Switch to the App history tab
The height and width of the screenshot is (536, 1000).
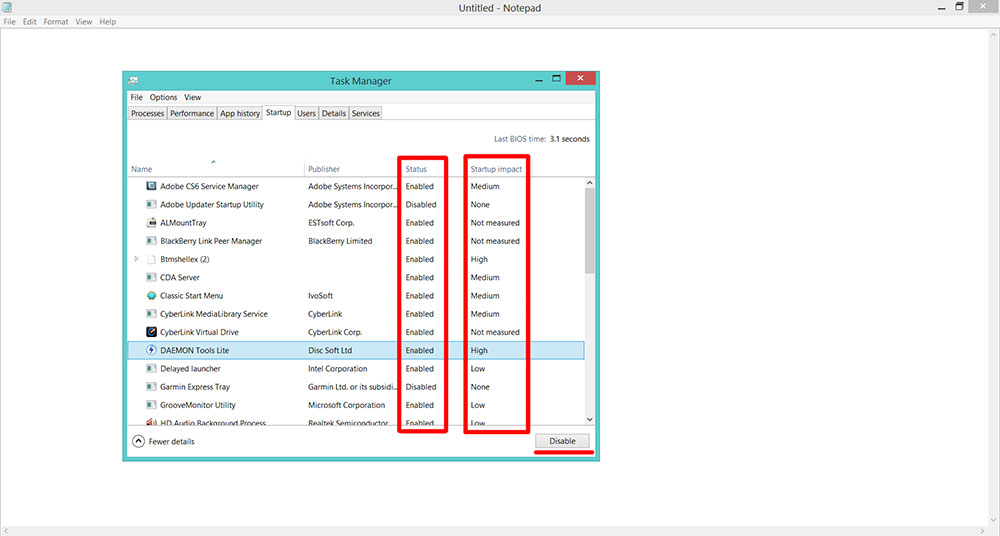pyautogui.click(x=240, y=113)
